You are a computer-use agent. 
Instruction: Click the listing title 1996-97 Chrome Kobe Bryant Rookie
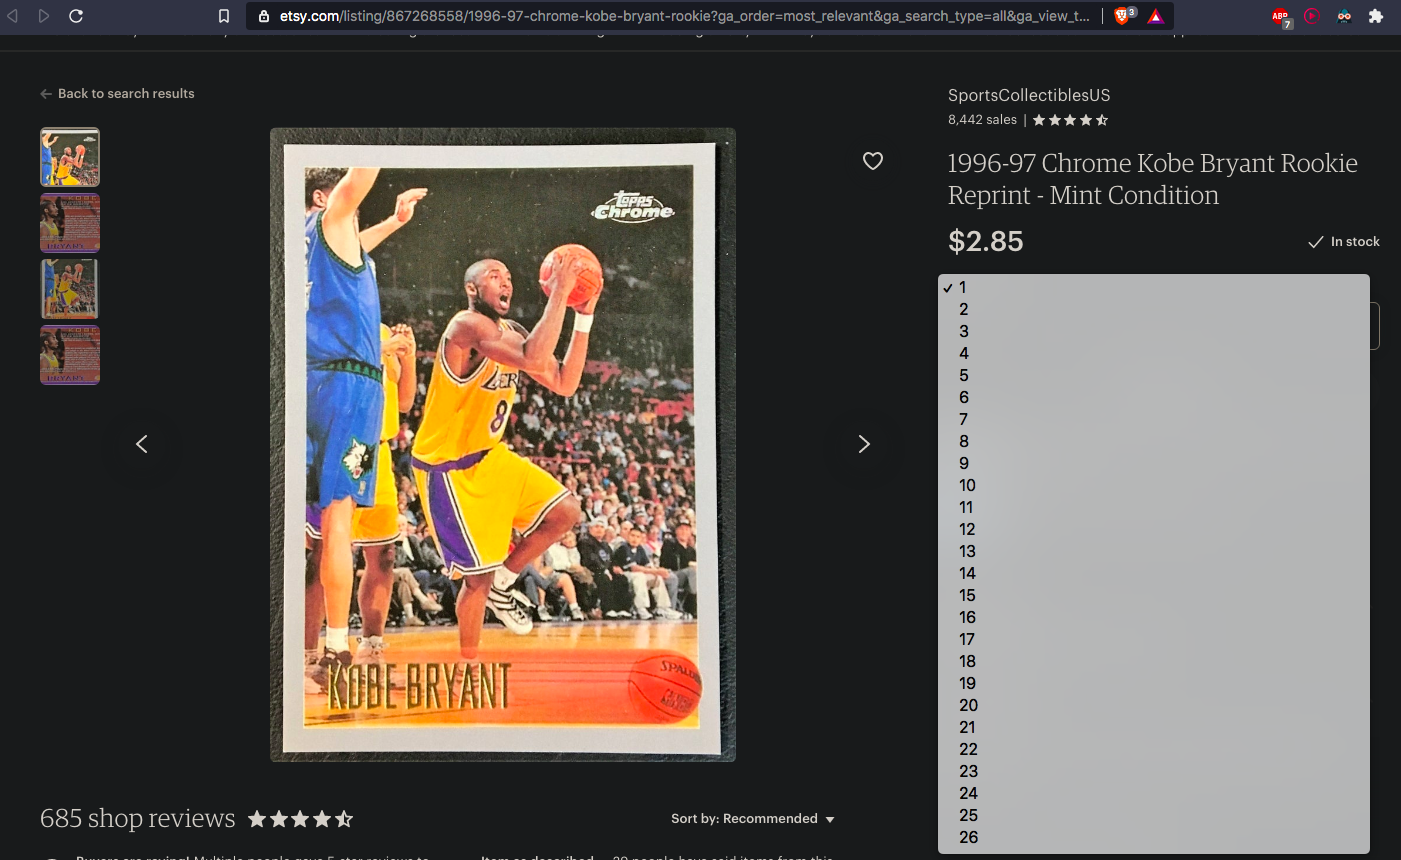point(1153,179)
